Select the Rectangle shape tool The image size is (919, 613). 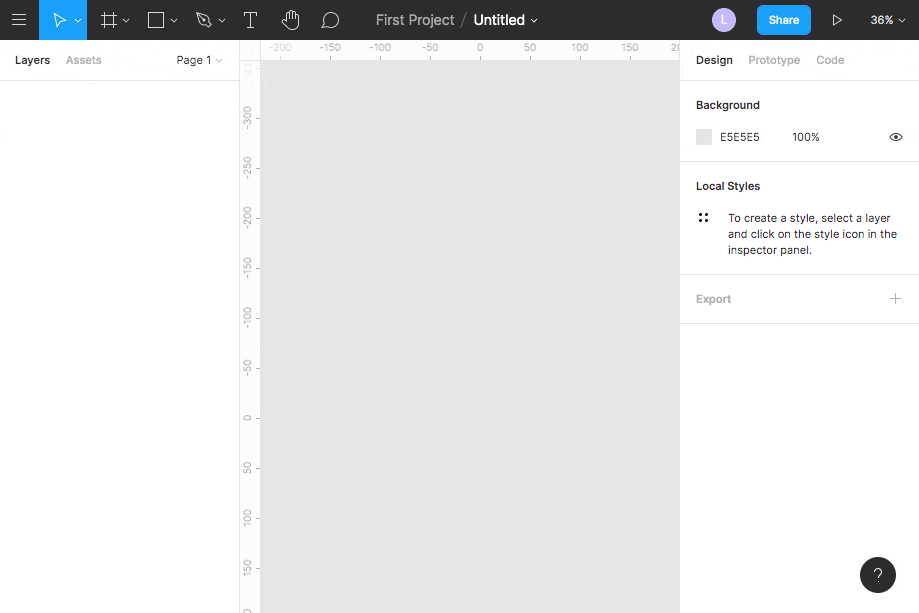[156, 20]
